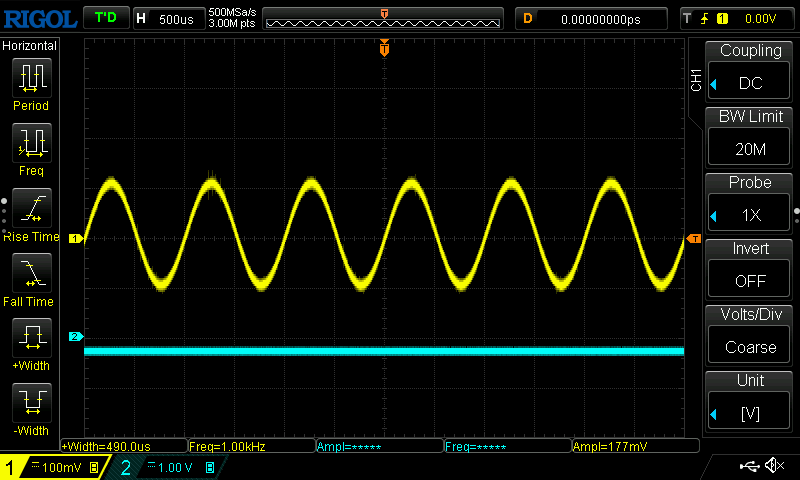Image resolution: width=800 pixels, height=480 pixels.
Task: Select the -Width measurement icon
Action: click(x=32, y=402)
